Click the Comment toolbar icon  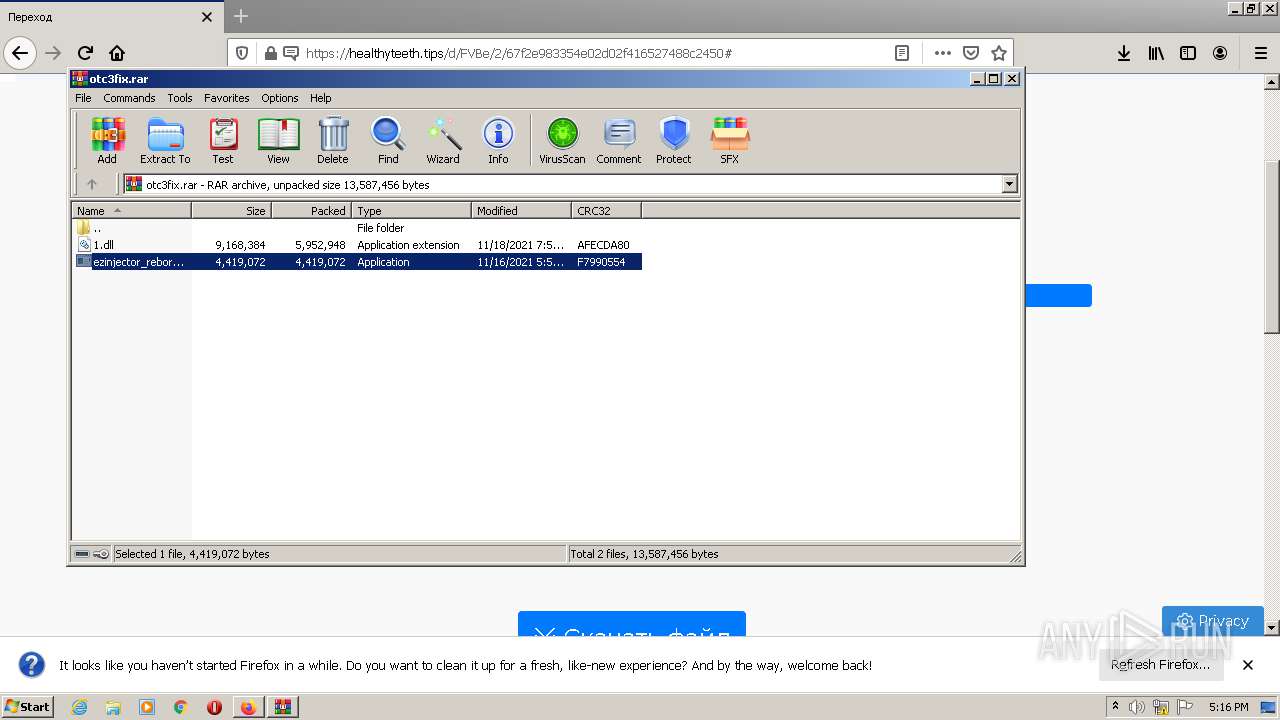pyautogui.click(x=619, y=140)
